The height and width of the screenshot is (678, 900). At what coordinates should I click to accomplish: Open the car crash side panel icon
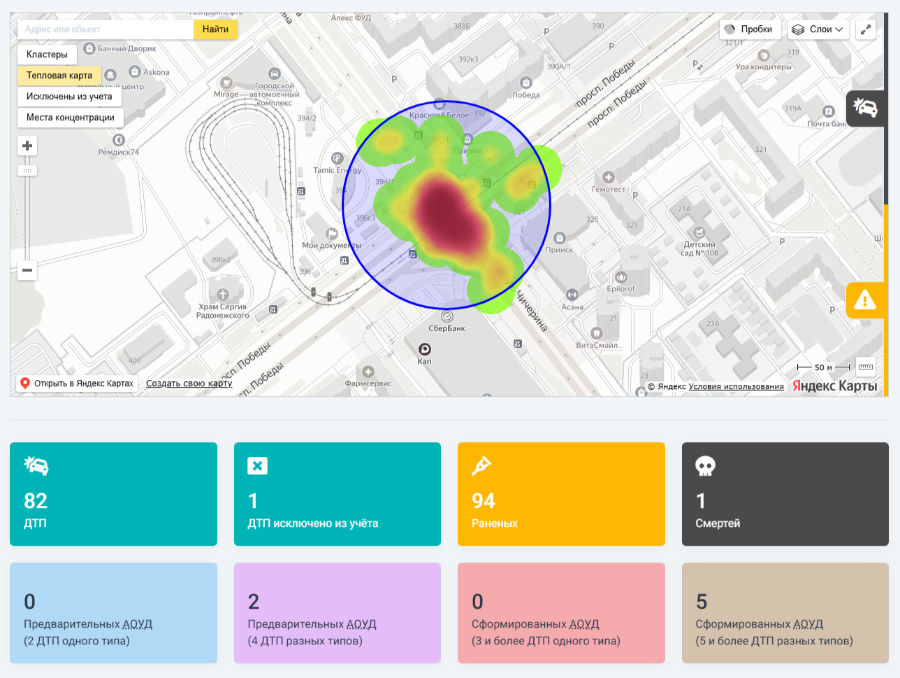coord(864,108)
